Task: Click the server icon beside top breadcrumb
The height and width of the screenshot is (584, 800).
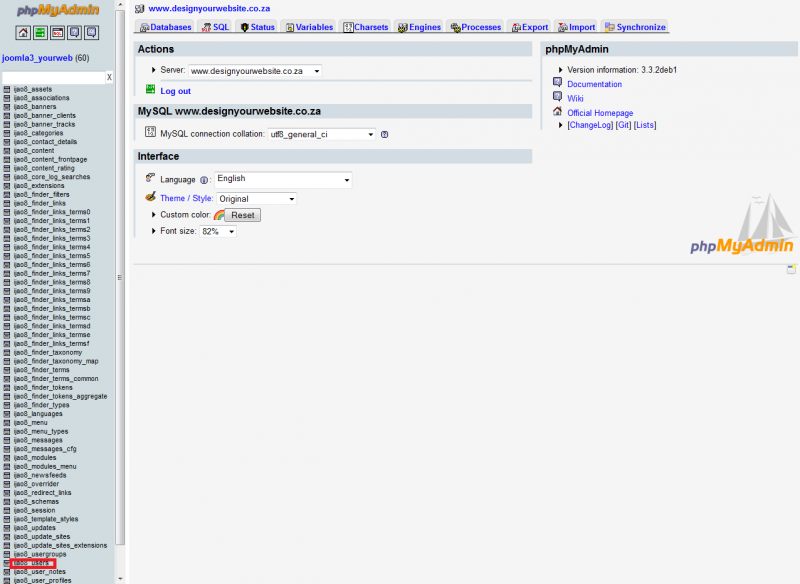Action: (x=139, y=9)
